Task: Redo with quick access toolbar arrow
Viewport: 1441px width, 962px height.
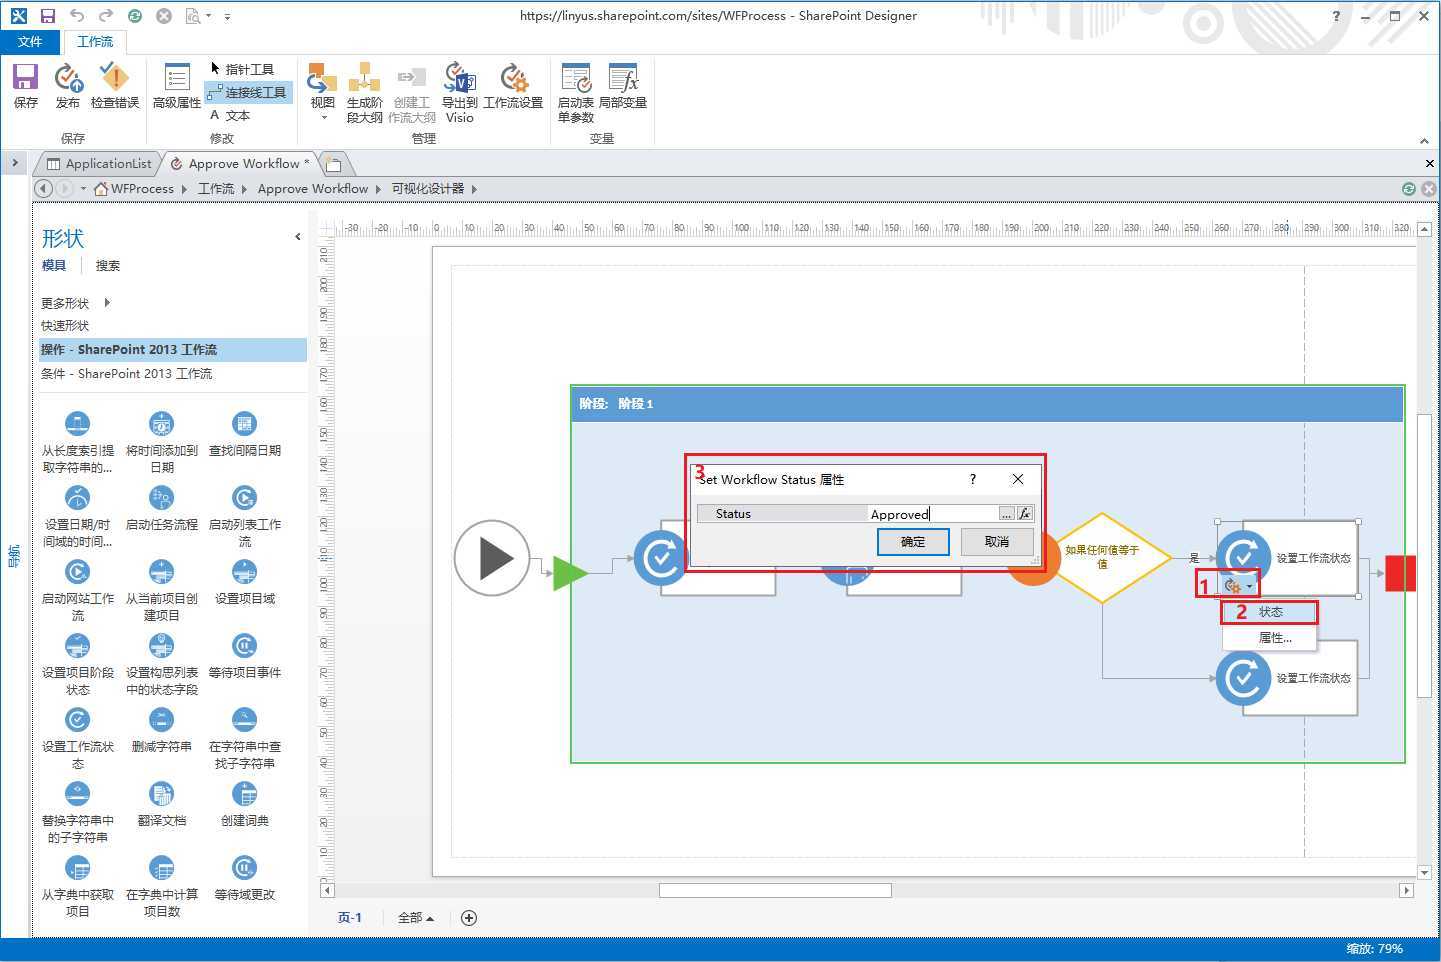Action: (x=105, y=16)
